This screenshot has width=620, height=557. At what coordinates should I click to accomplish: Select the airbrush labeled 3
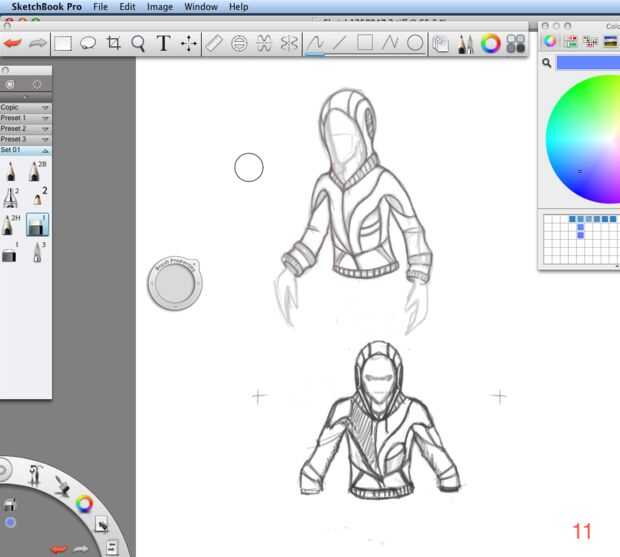coord(38,252)
